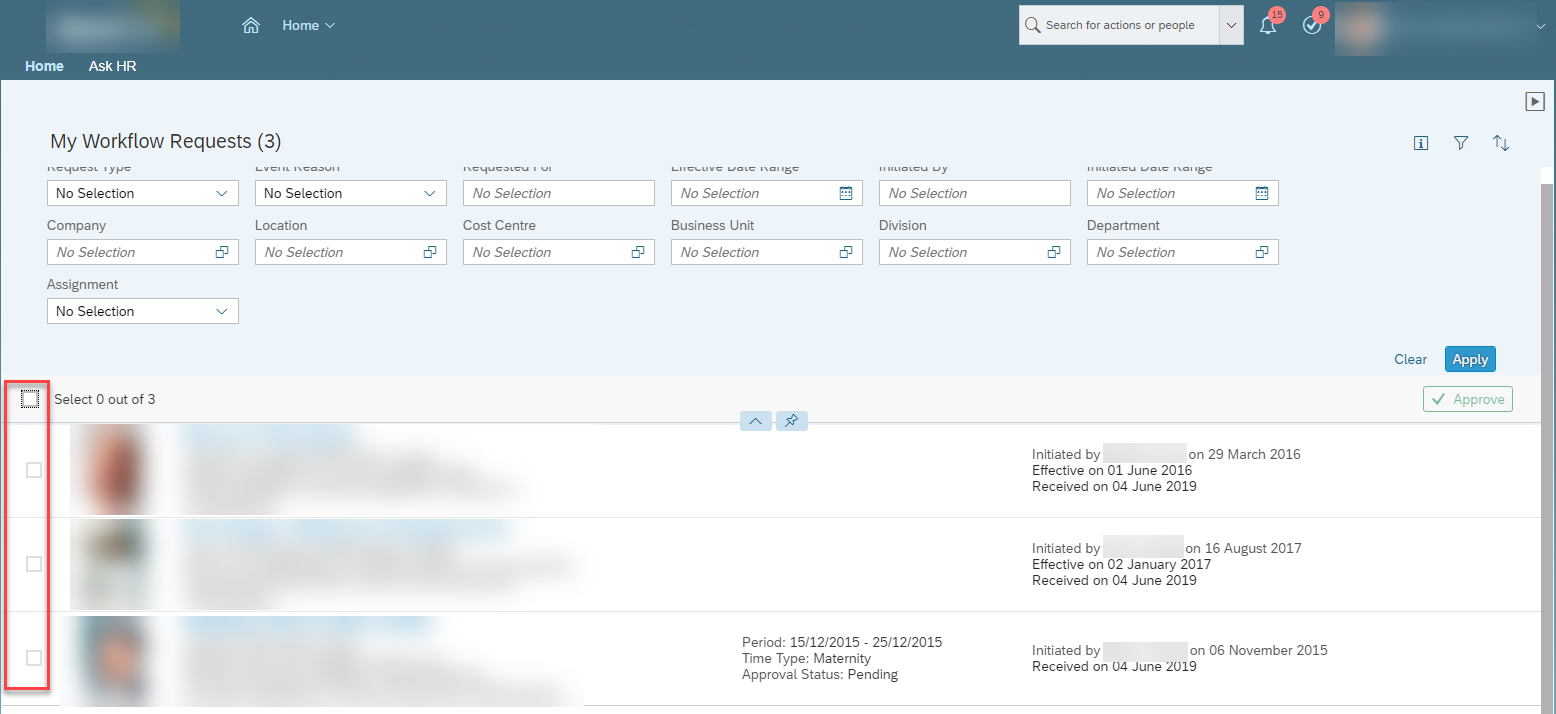
Task: Open the Assignment dropdown
Action: [143, 311]
